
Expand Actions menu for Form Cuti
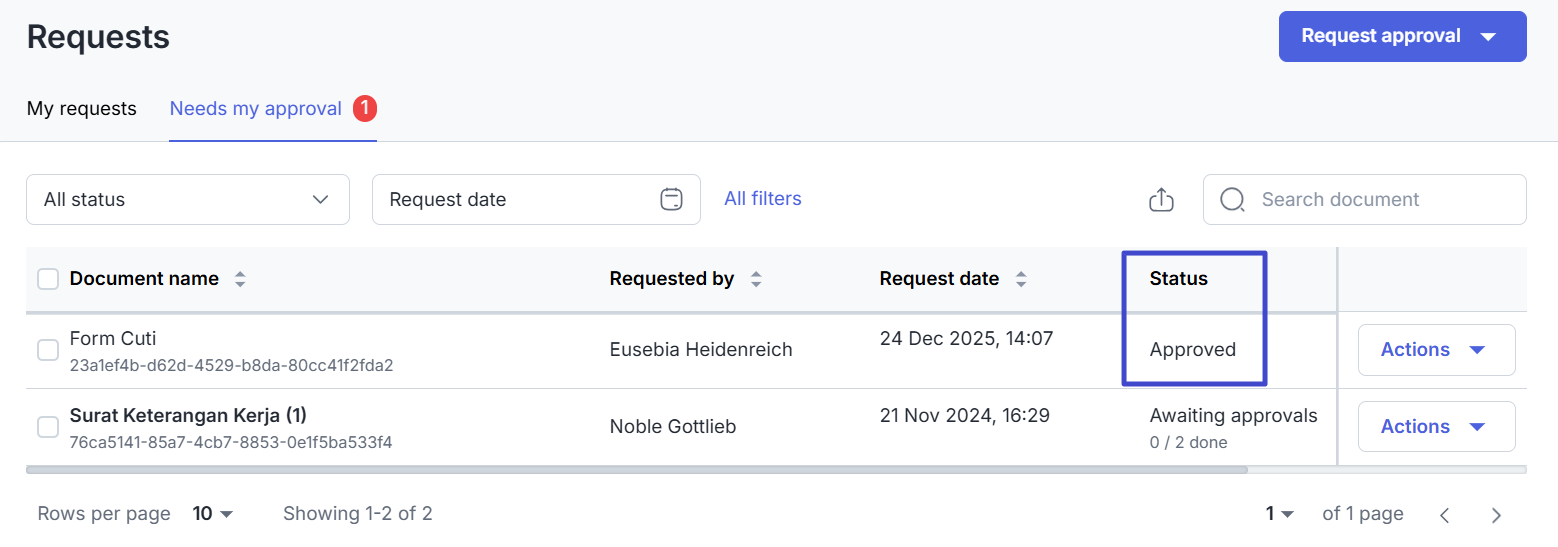pyautogui.click(x=1436, y=350)
